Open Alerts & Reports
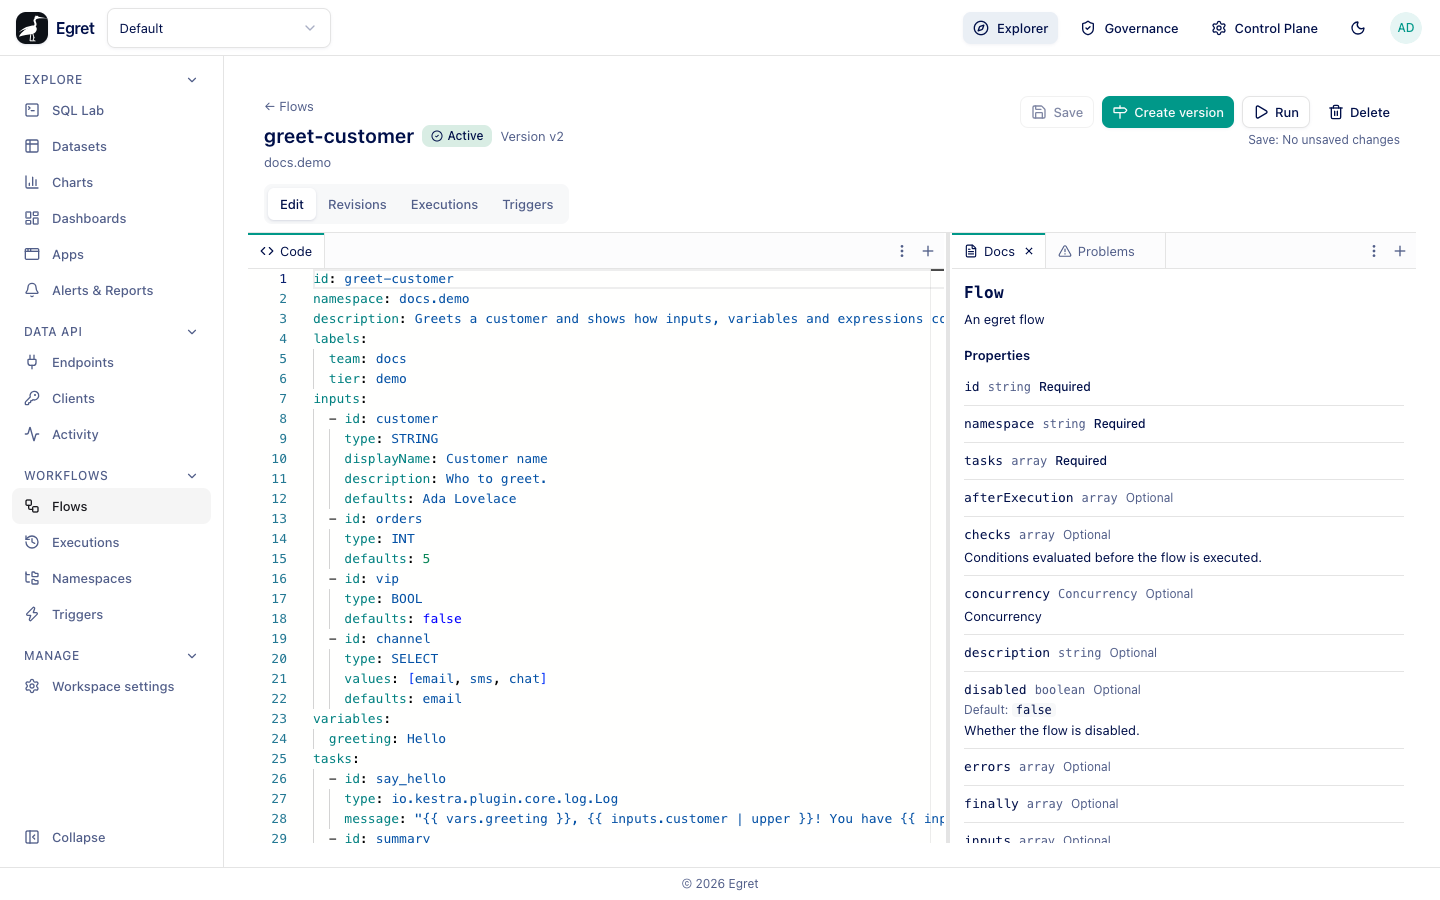 click(111, 290)
